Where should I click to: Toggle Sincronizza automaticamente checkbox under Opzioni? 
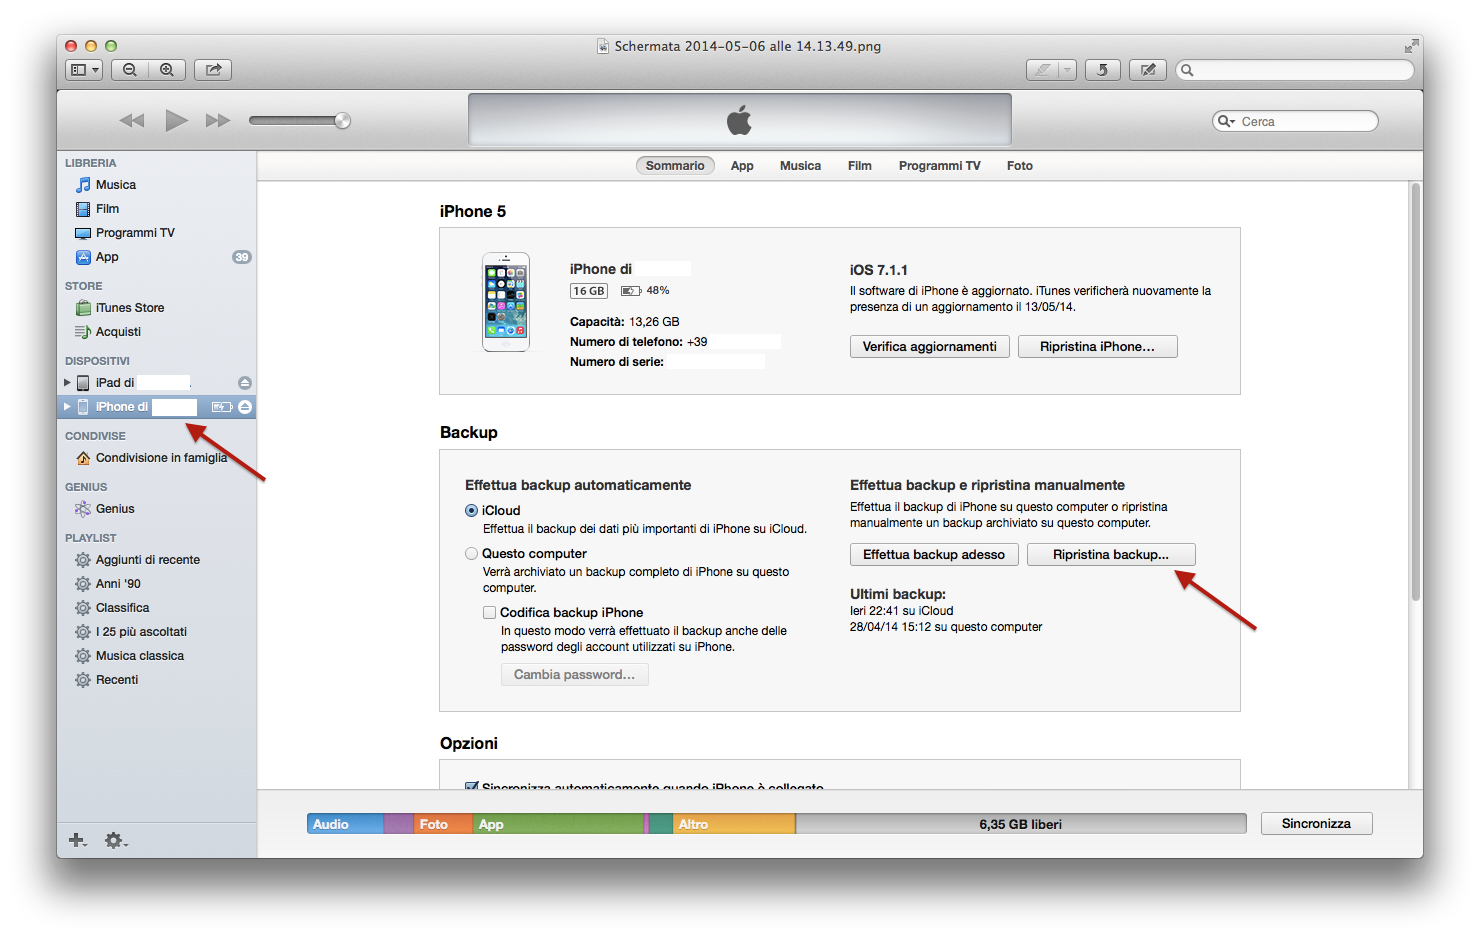(471, 786)
